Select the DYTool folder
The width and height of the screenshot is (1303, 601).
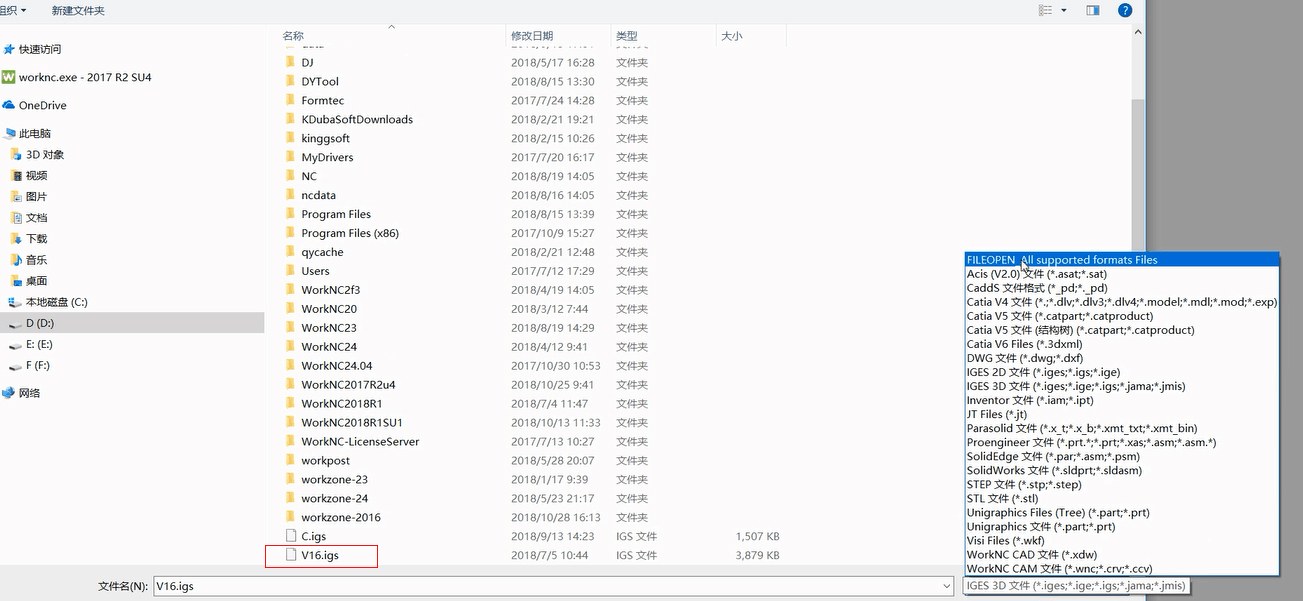tap(319, 81)
